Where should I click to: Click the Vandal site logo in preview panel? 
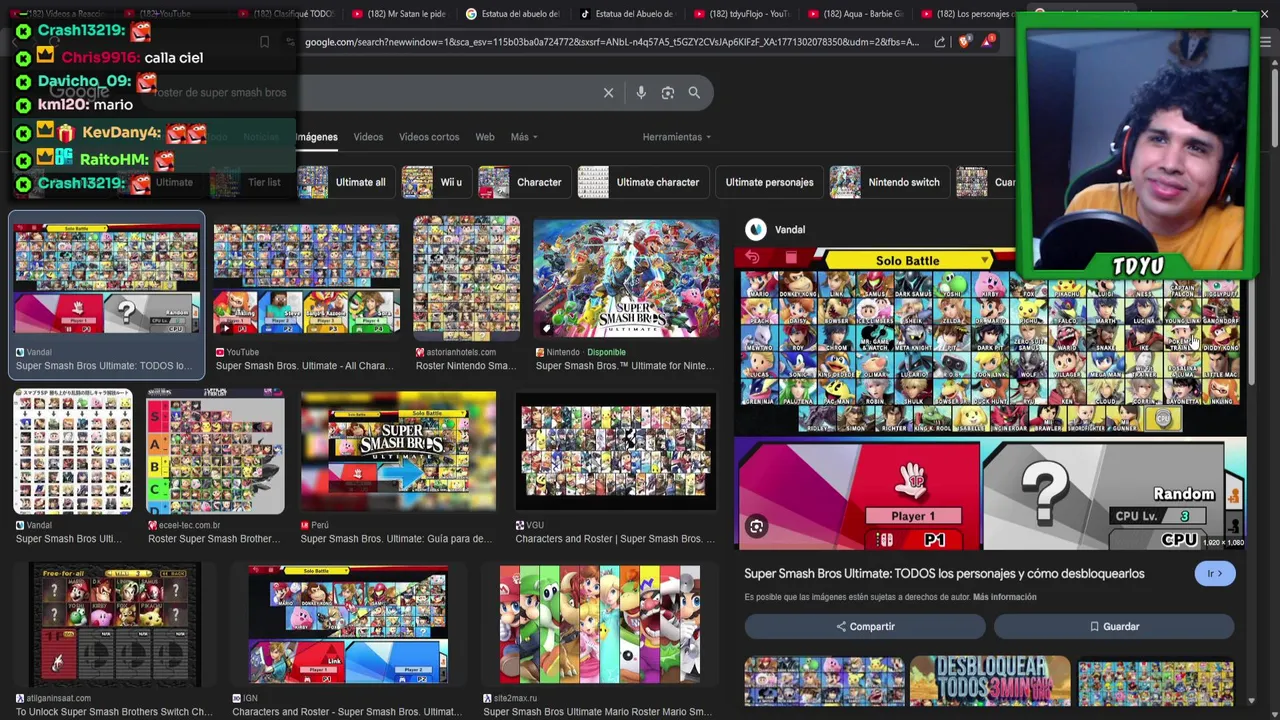(x=756, y=230)
